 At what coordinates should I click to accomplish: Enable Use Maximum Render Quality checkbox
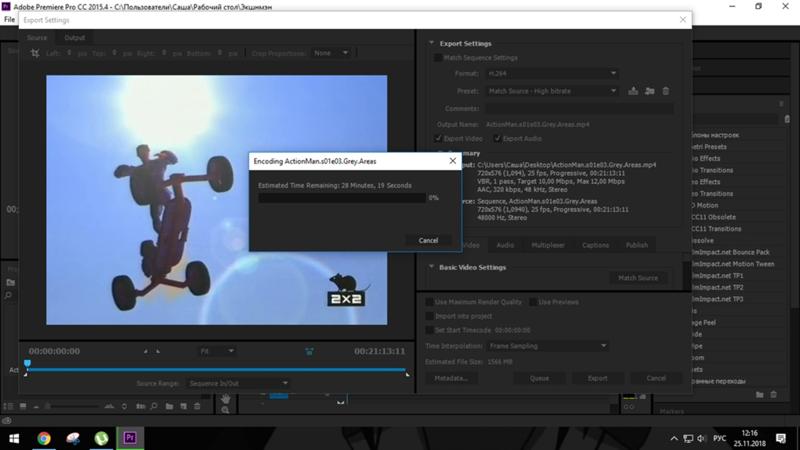[x=430, y=302]
